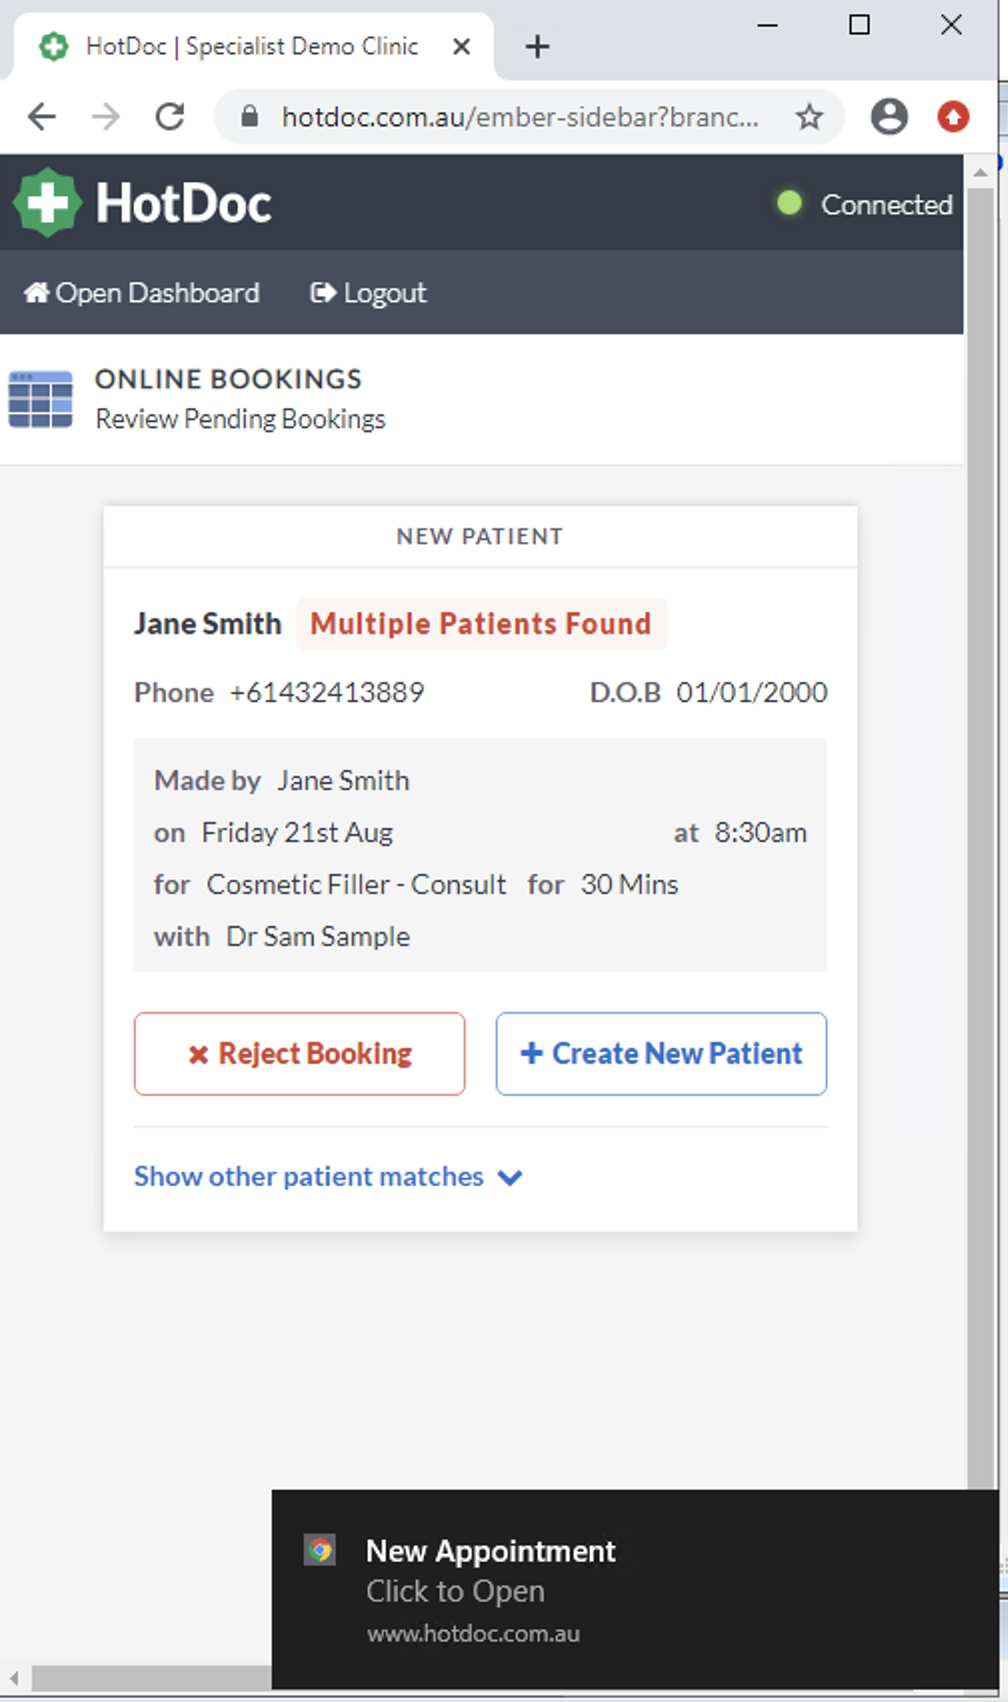1008x1702 pixels.
Task: Click the HotDoc logo icon
Action: [x=46, y=203]
